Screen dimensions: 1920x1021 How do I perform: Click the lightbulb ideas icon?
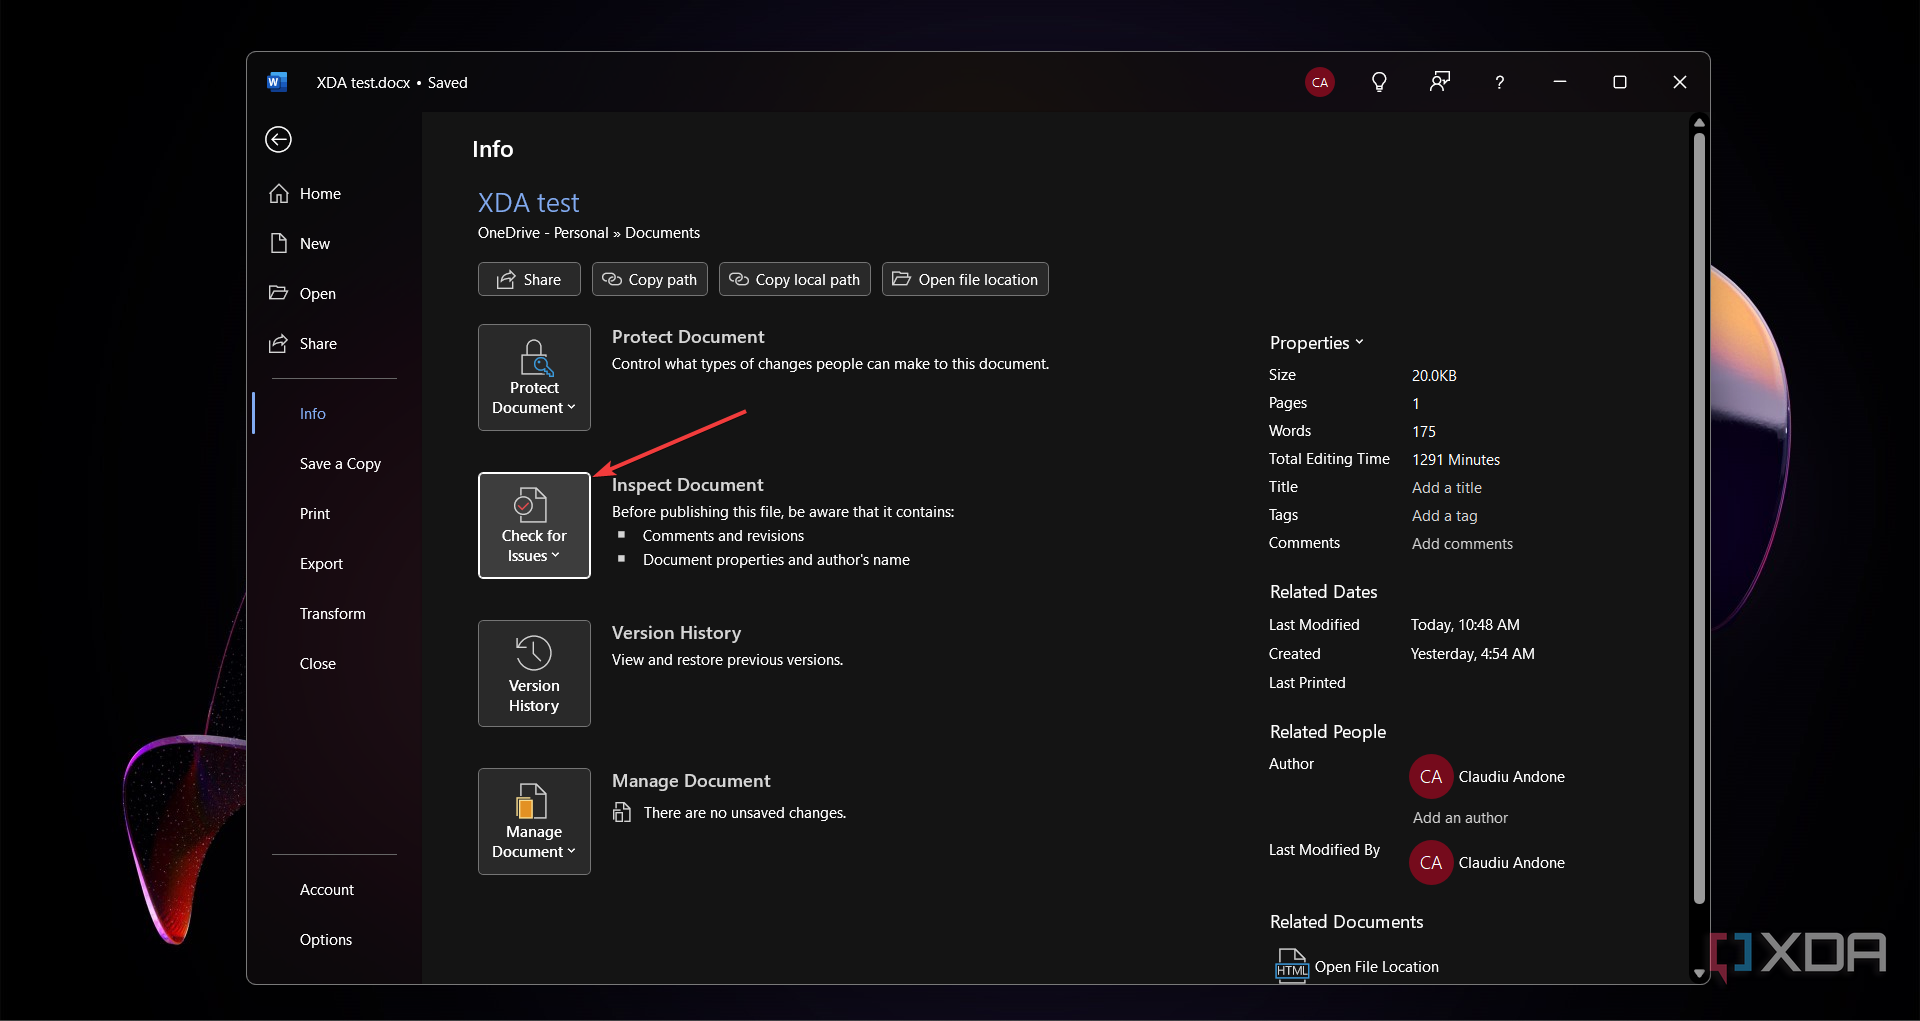click(1379, 82)
